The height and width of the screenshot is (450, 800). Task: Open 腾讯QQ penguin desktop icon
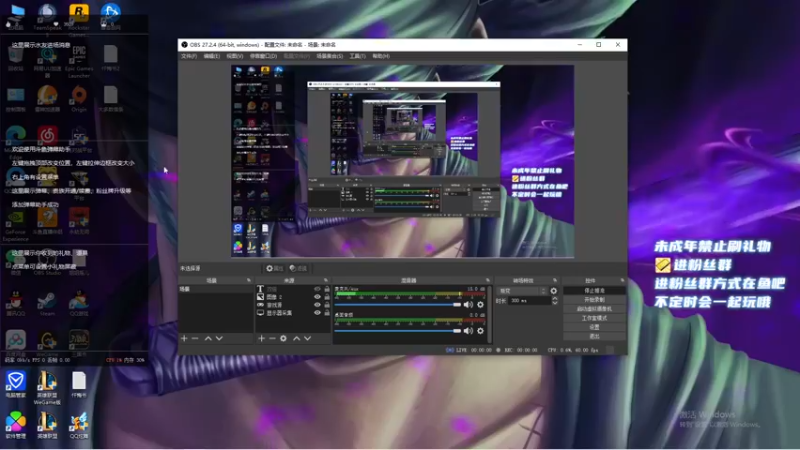[16, 303]
